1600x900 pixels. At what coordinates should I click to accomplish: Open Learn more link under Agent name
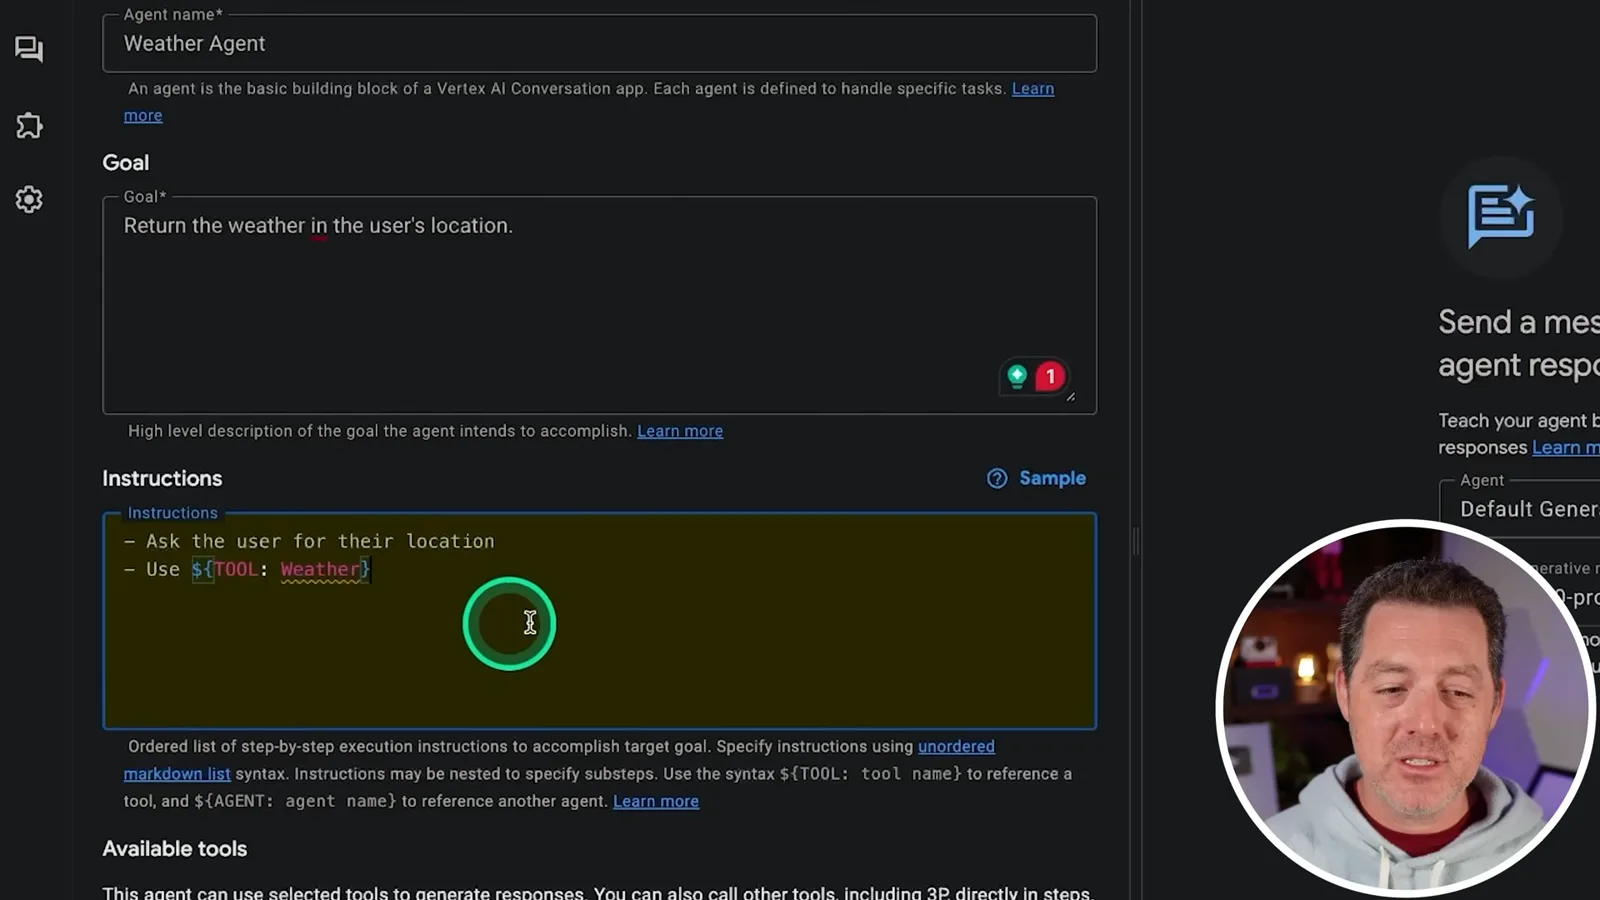[1033, 89]
